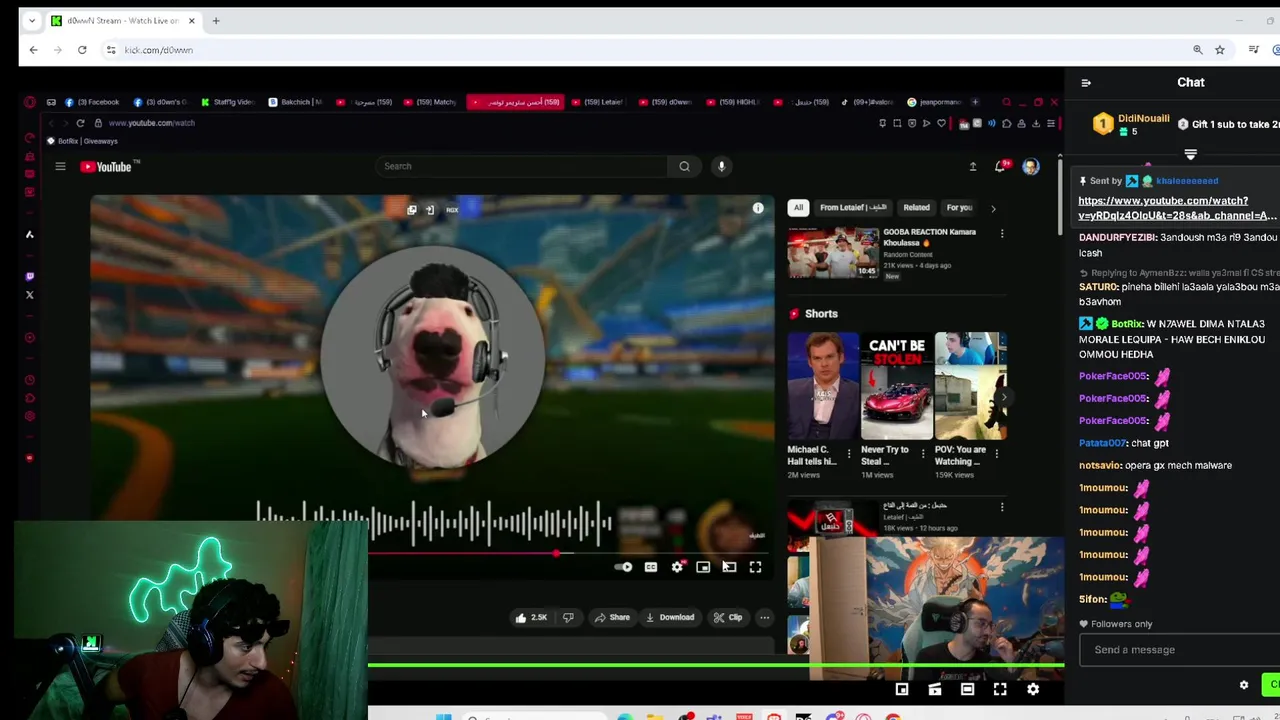Collapse Kick chat with top-left icon
The image size is (1280, 720).
point(1086,83)
